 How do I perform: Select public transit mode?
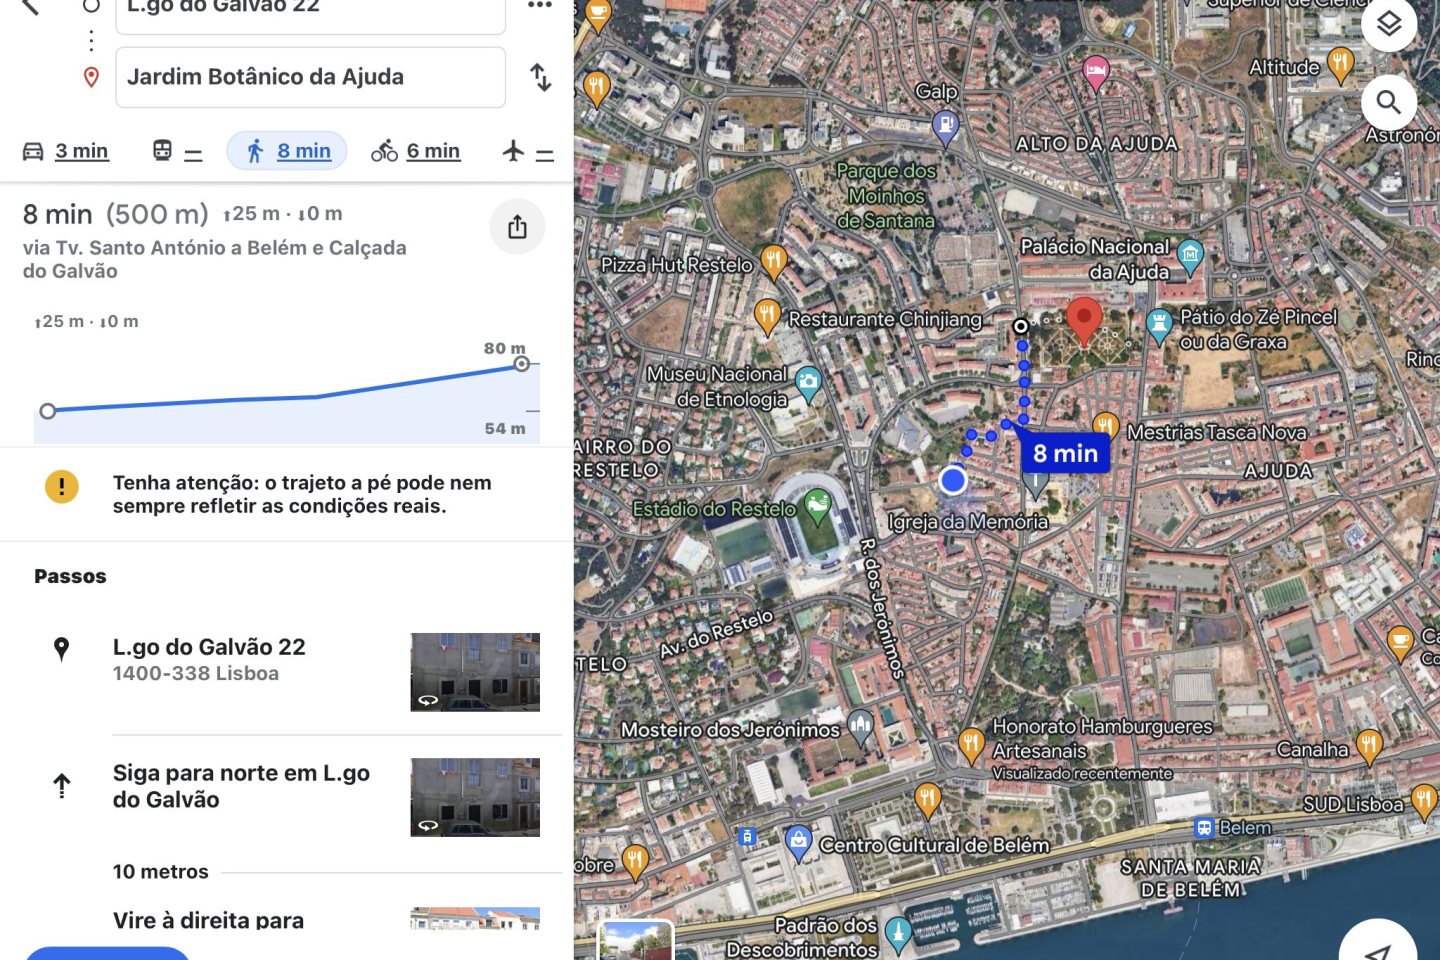point(177,151)
